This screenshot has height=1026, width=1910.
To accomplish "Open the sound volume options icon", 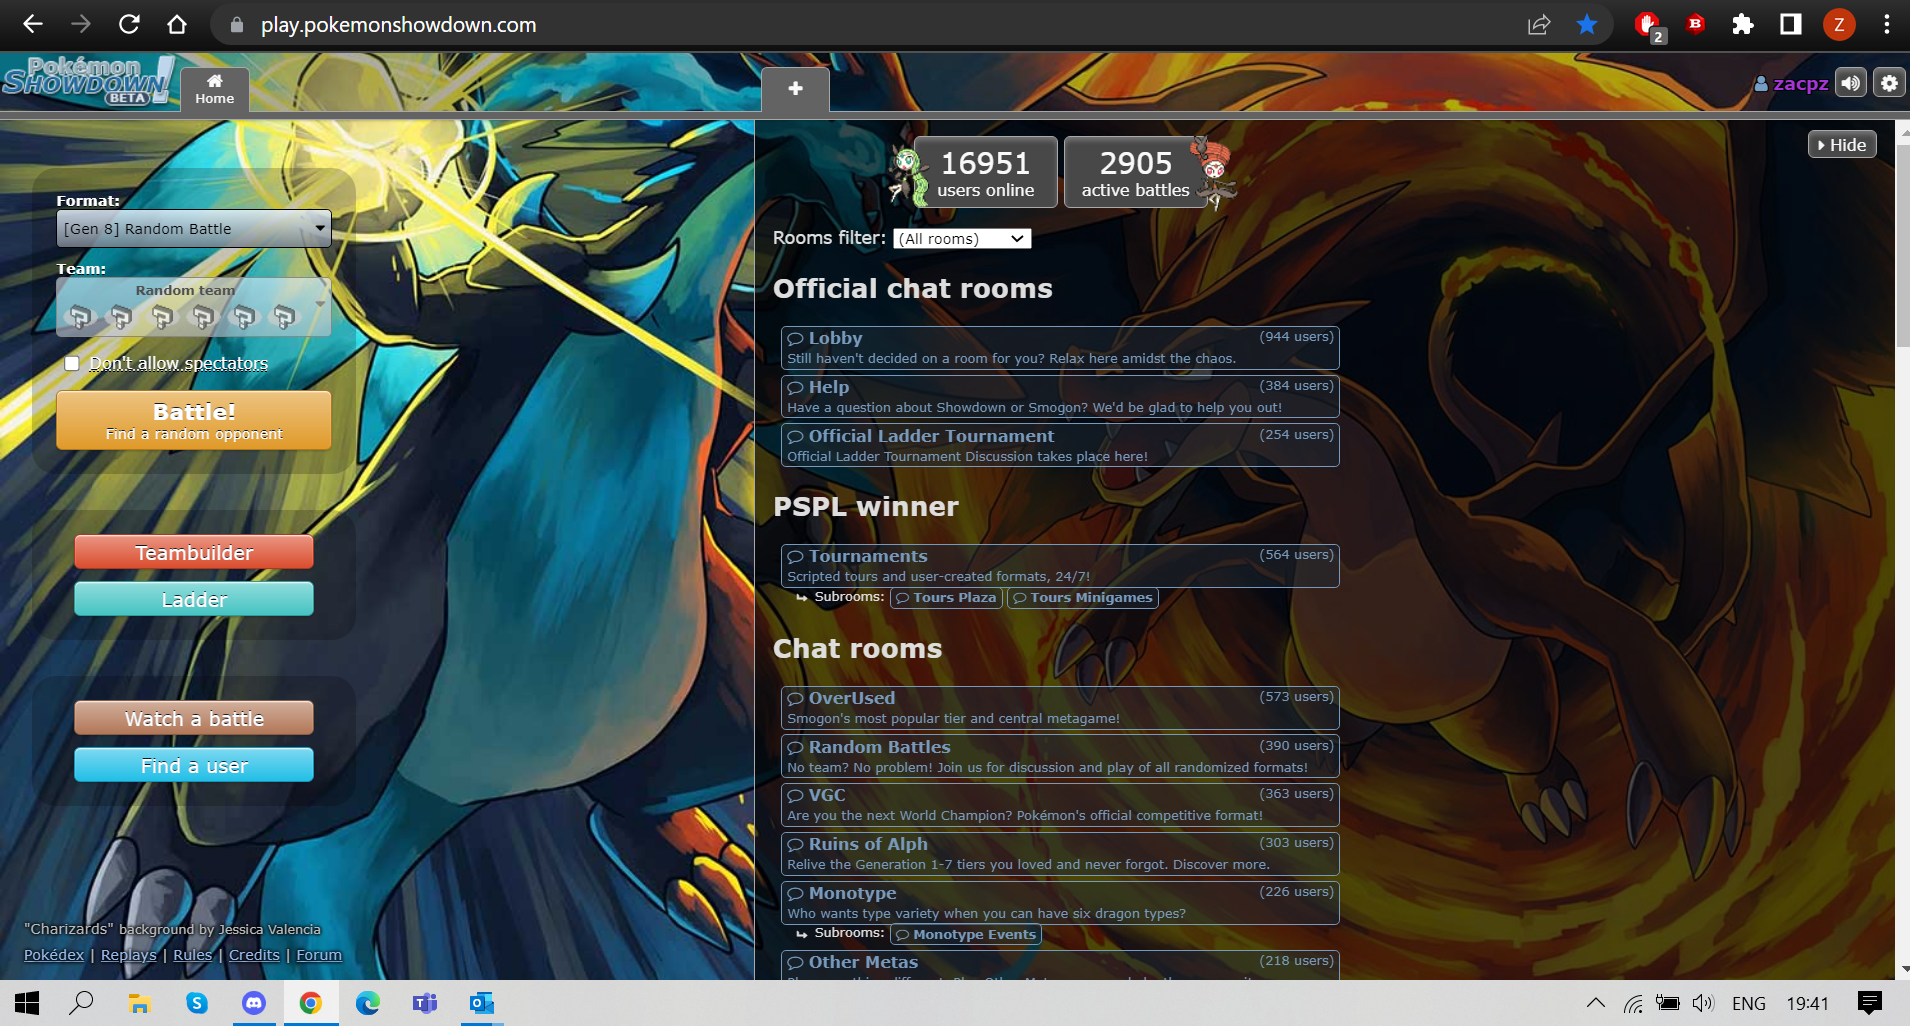I will coord(1851,84).
